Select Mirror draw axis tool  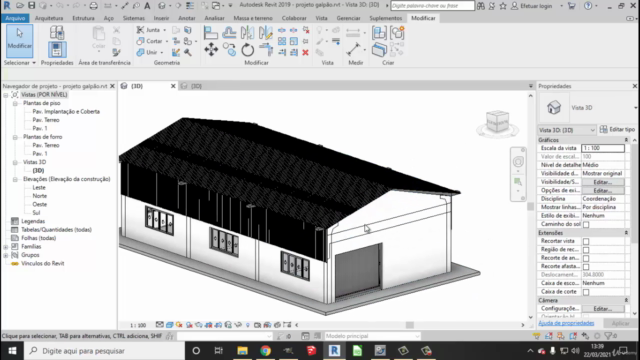265,33
